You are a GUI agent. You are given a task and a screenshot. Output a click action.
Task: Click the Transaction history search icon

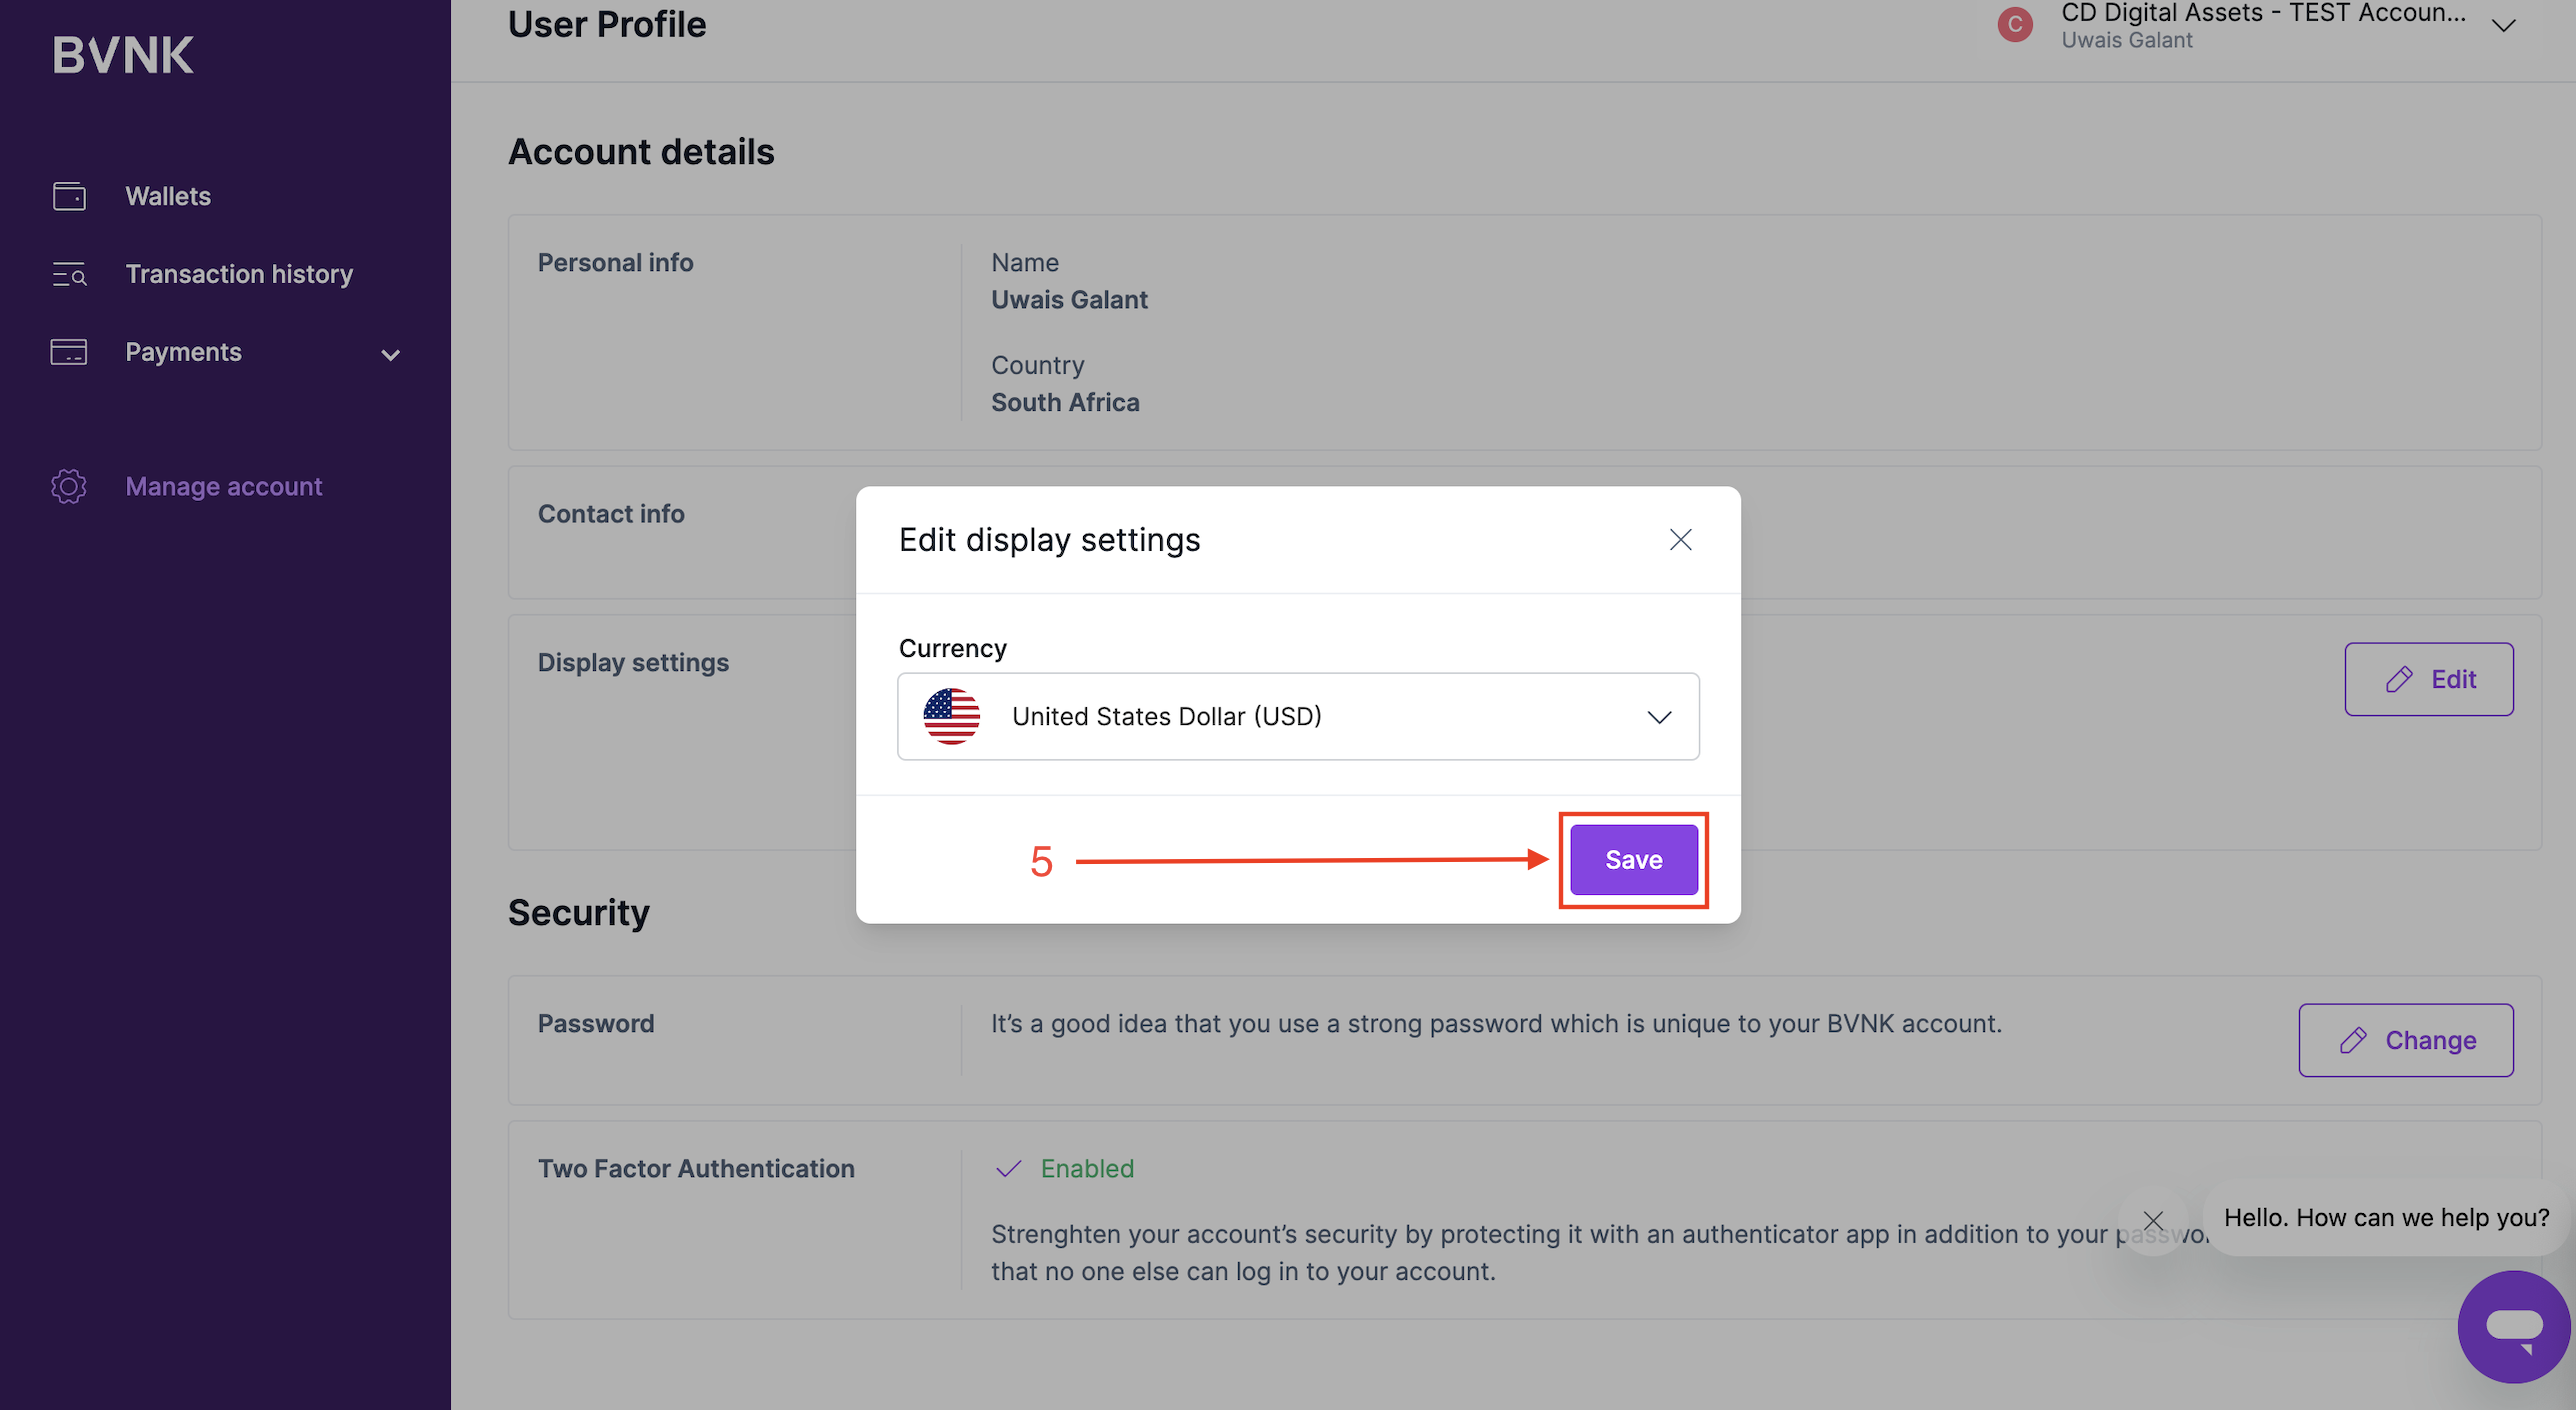(x=69, y=274)
